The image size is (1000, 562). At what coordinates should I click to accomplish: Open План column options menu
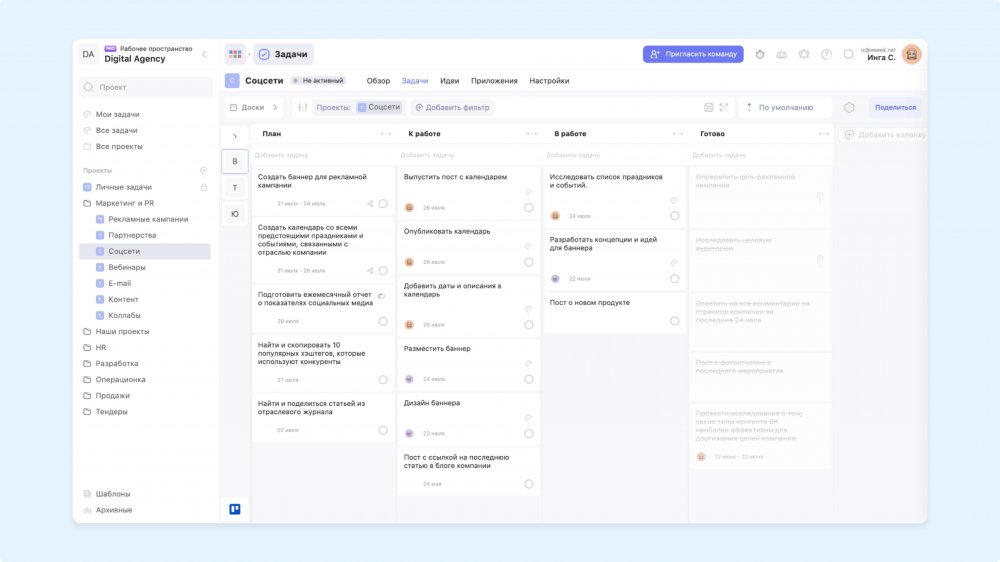point(386,134)
